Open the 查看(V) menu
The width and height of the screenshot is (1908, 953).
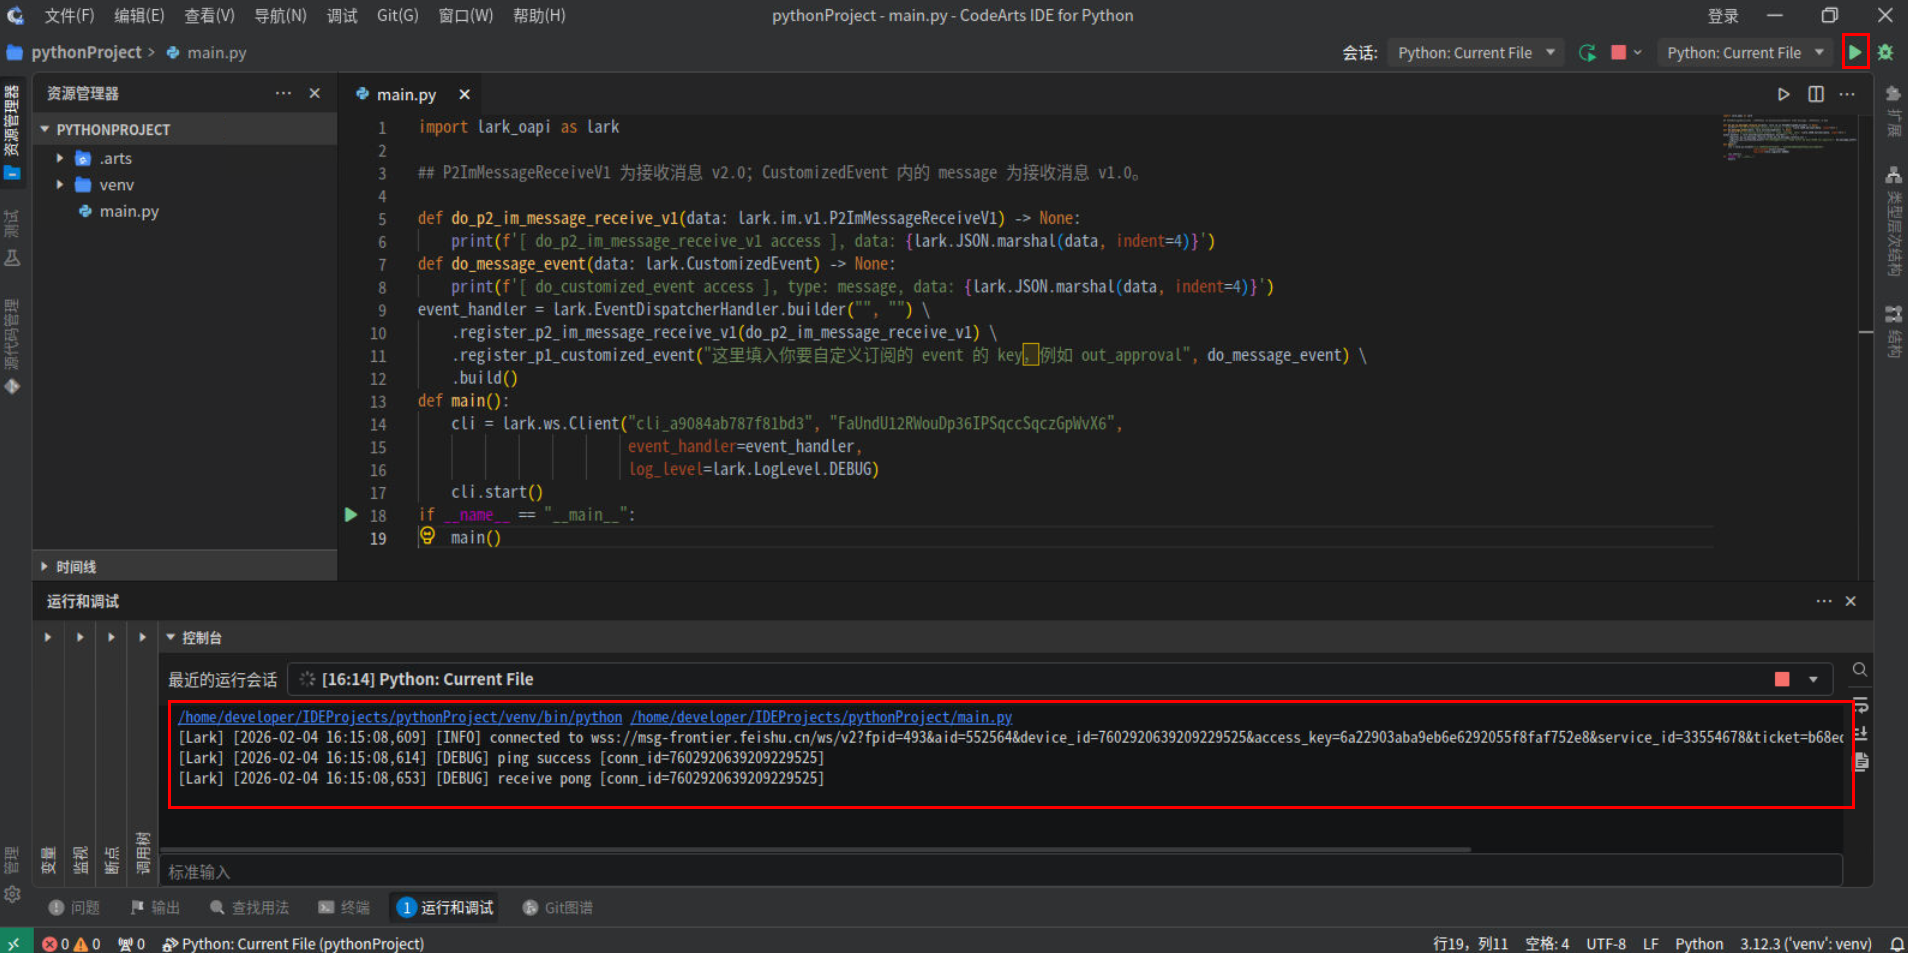point(209,16)
